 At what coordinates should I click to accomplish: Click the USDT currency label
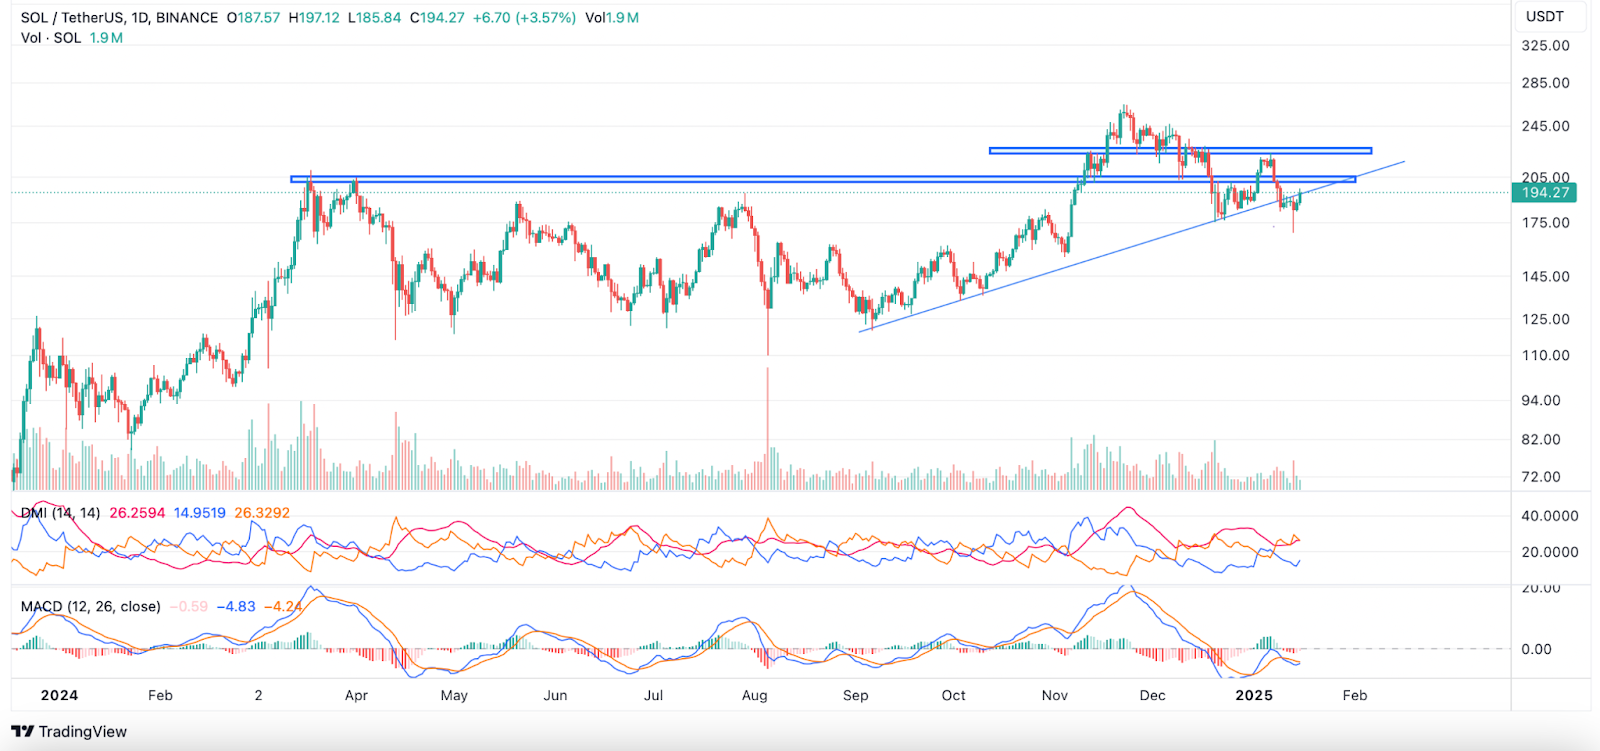pos(1544,16)
